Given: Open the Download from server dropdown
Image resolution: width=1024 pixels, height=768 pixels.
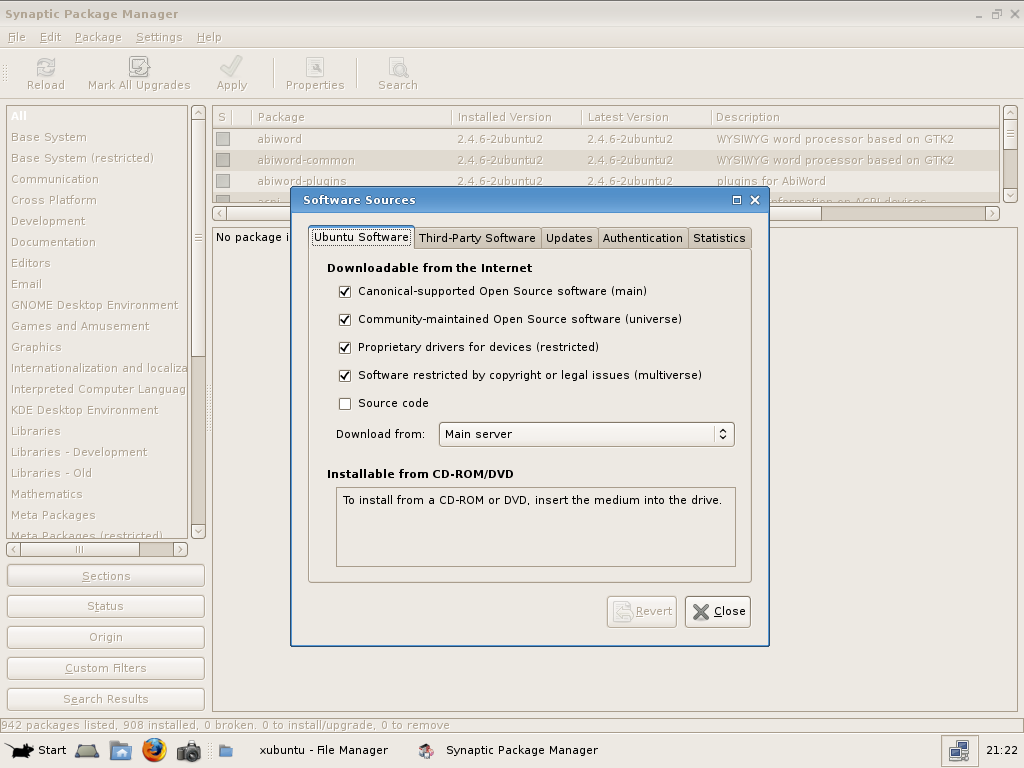Looking at the screenshot, I should (586, 434).
